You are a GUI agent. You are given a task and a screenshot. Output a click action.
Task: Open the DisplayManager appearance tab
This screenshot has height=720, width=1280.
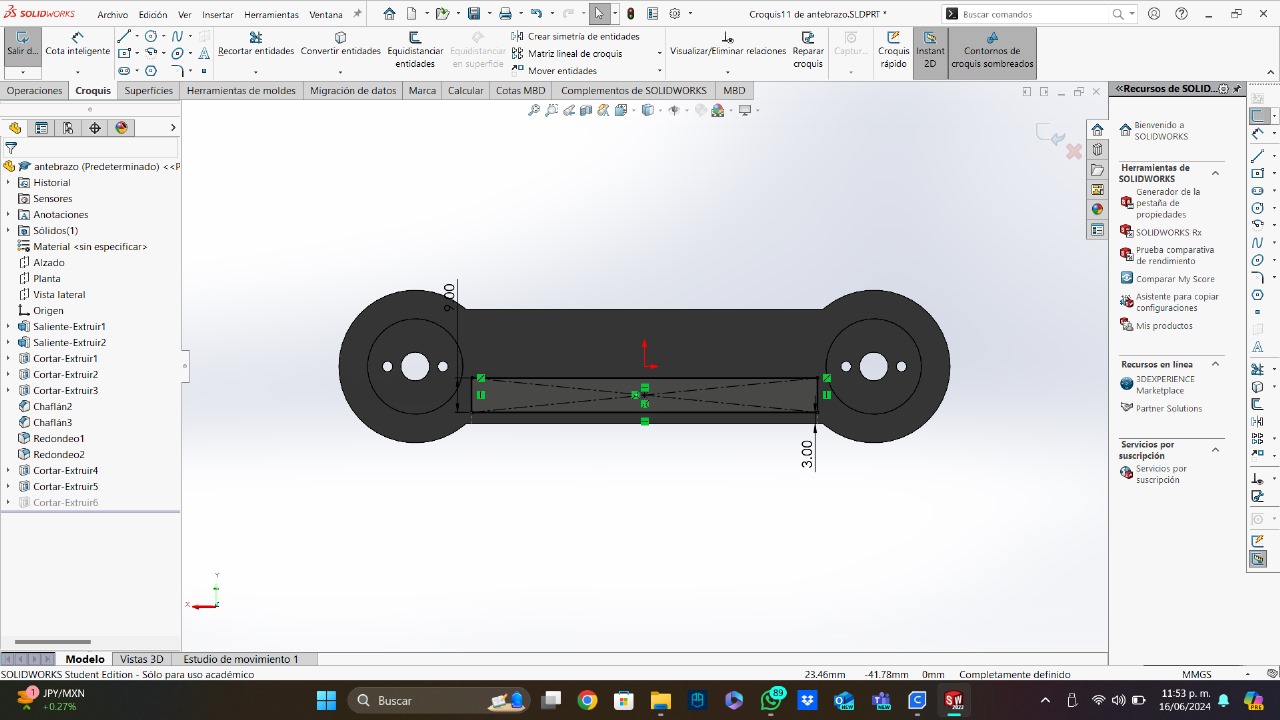[122, 128]
